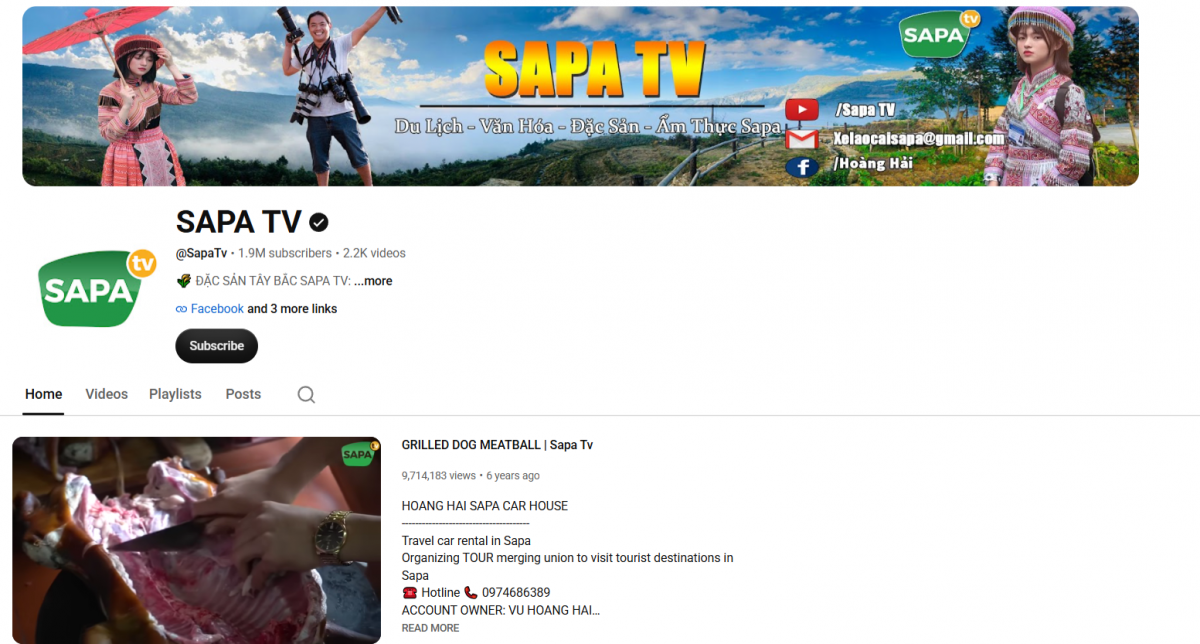This screenshot has width=1200, height=644.
Task: Switch to the Home tab
Action: (44, 394)
